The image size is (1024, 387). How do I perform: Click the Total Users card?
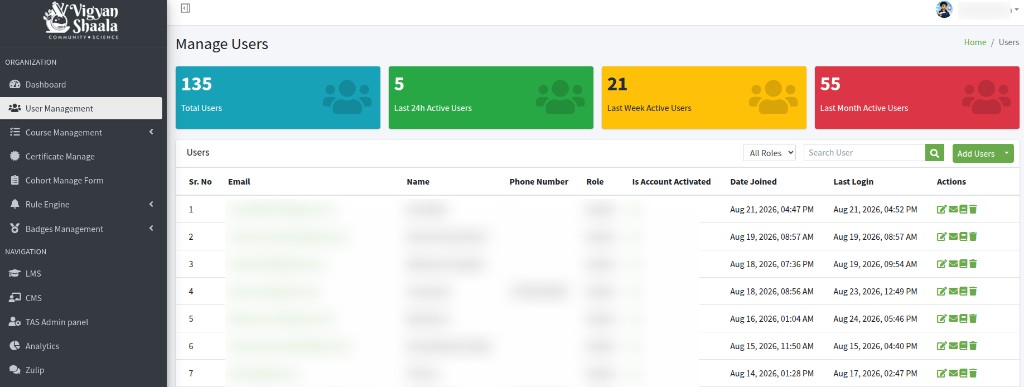[x=278, y=97]
